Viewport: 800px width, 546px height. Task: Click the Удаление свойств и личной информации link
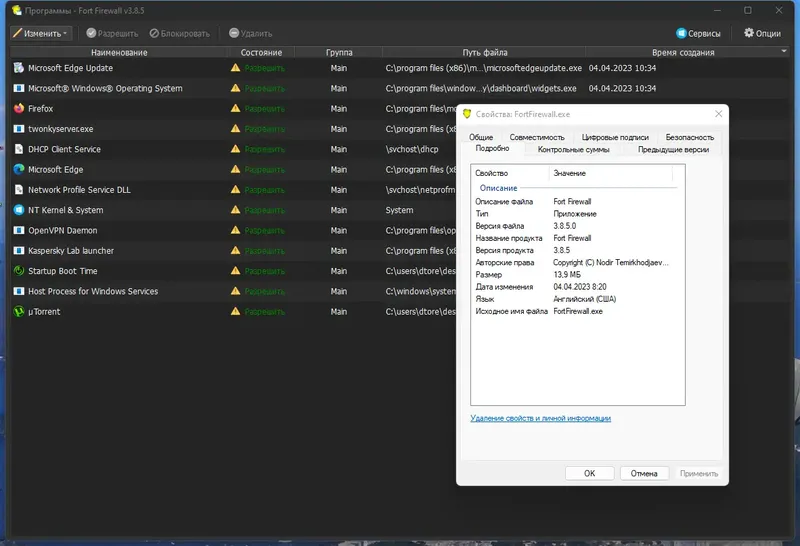pos(540,418)
